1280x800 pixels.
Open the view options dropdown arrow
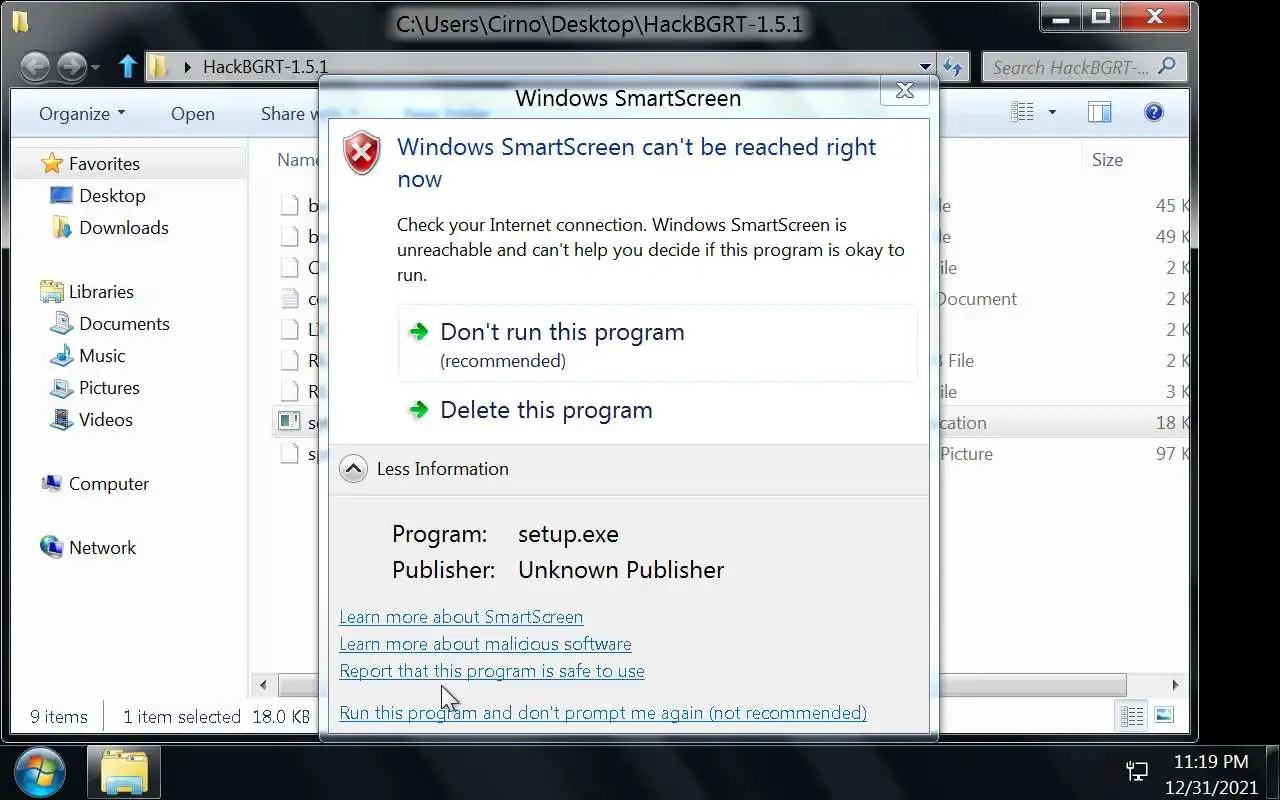pos(1051,112)
